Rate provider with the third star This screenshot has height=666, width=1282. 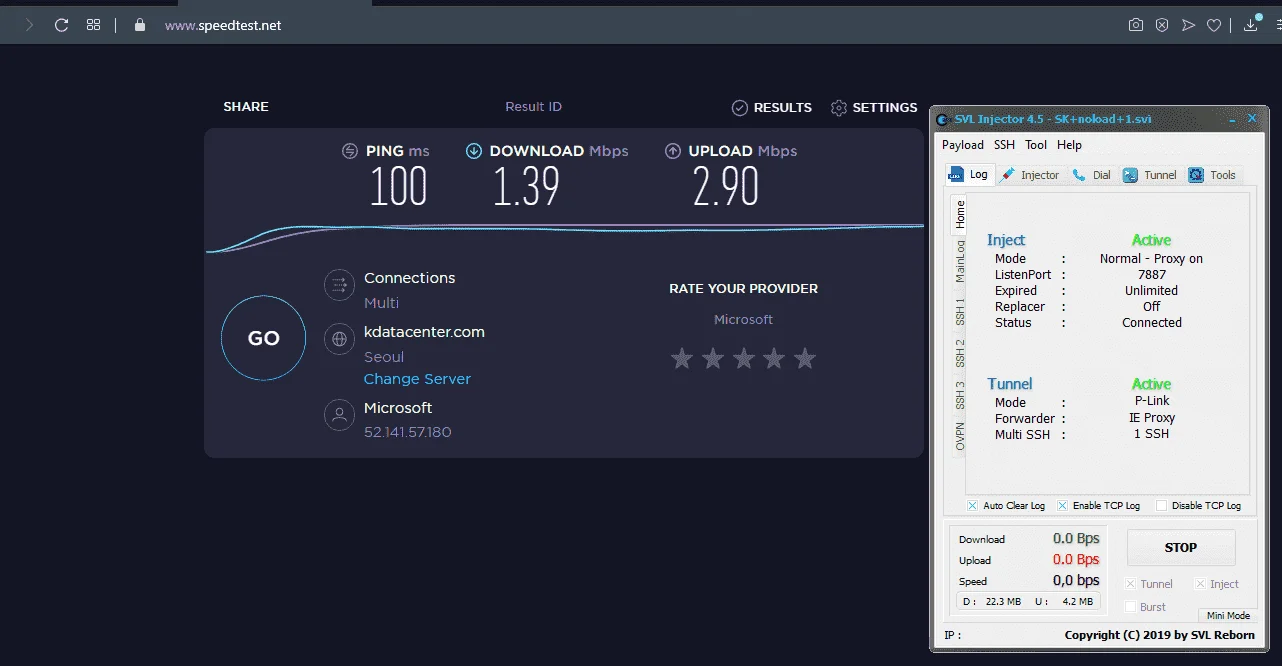tap(744, 358)
